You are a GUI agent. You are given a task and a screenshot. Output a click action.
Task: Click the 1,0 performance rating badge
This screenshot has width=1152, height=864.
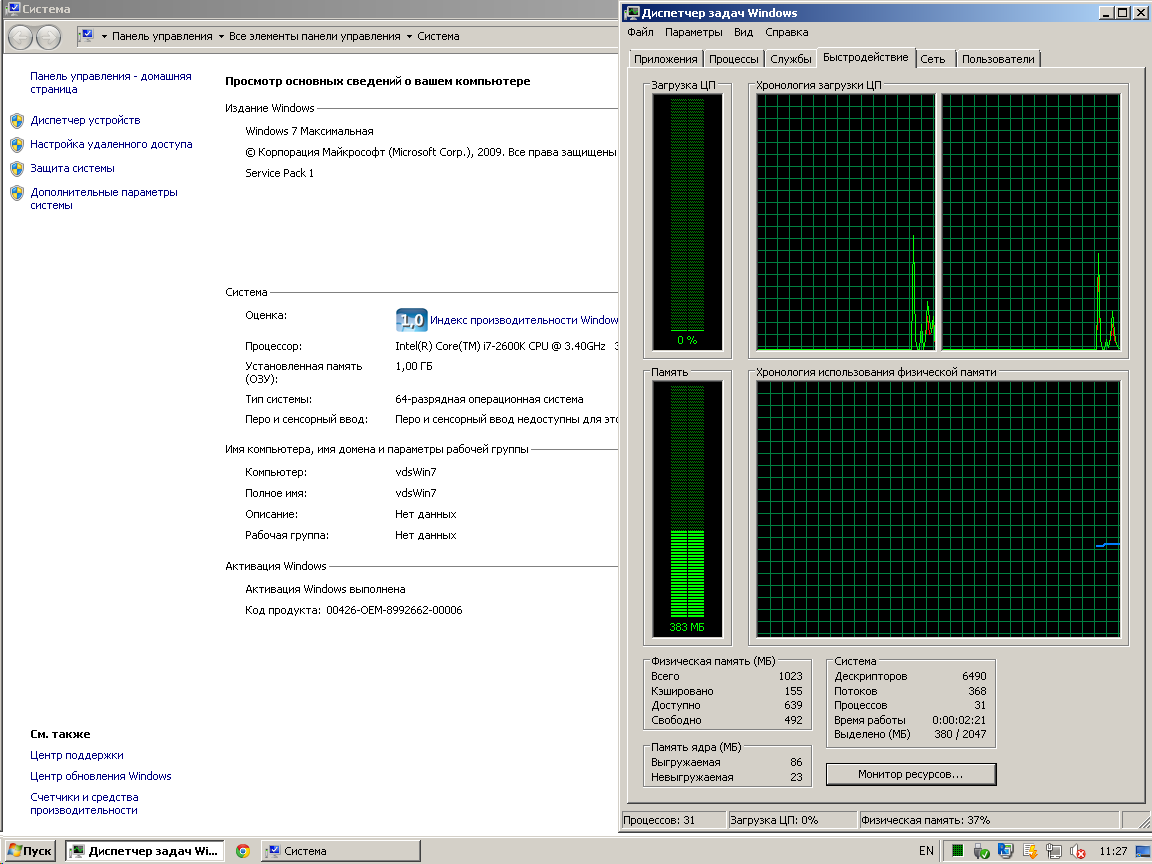[x=411, y=320]
